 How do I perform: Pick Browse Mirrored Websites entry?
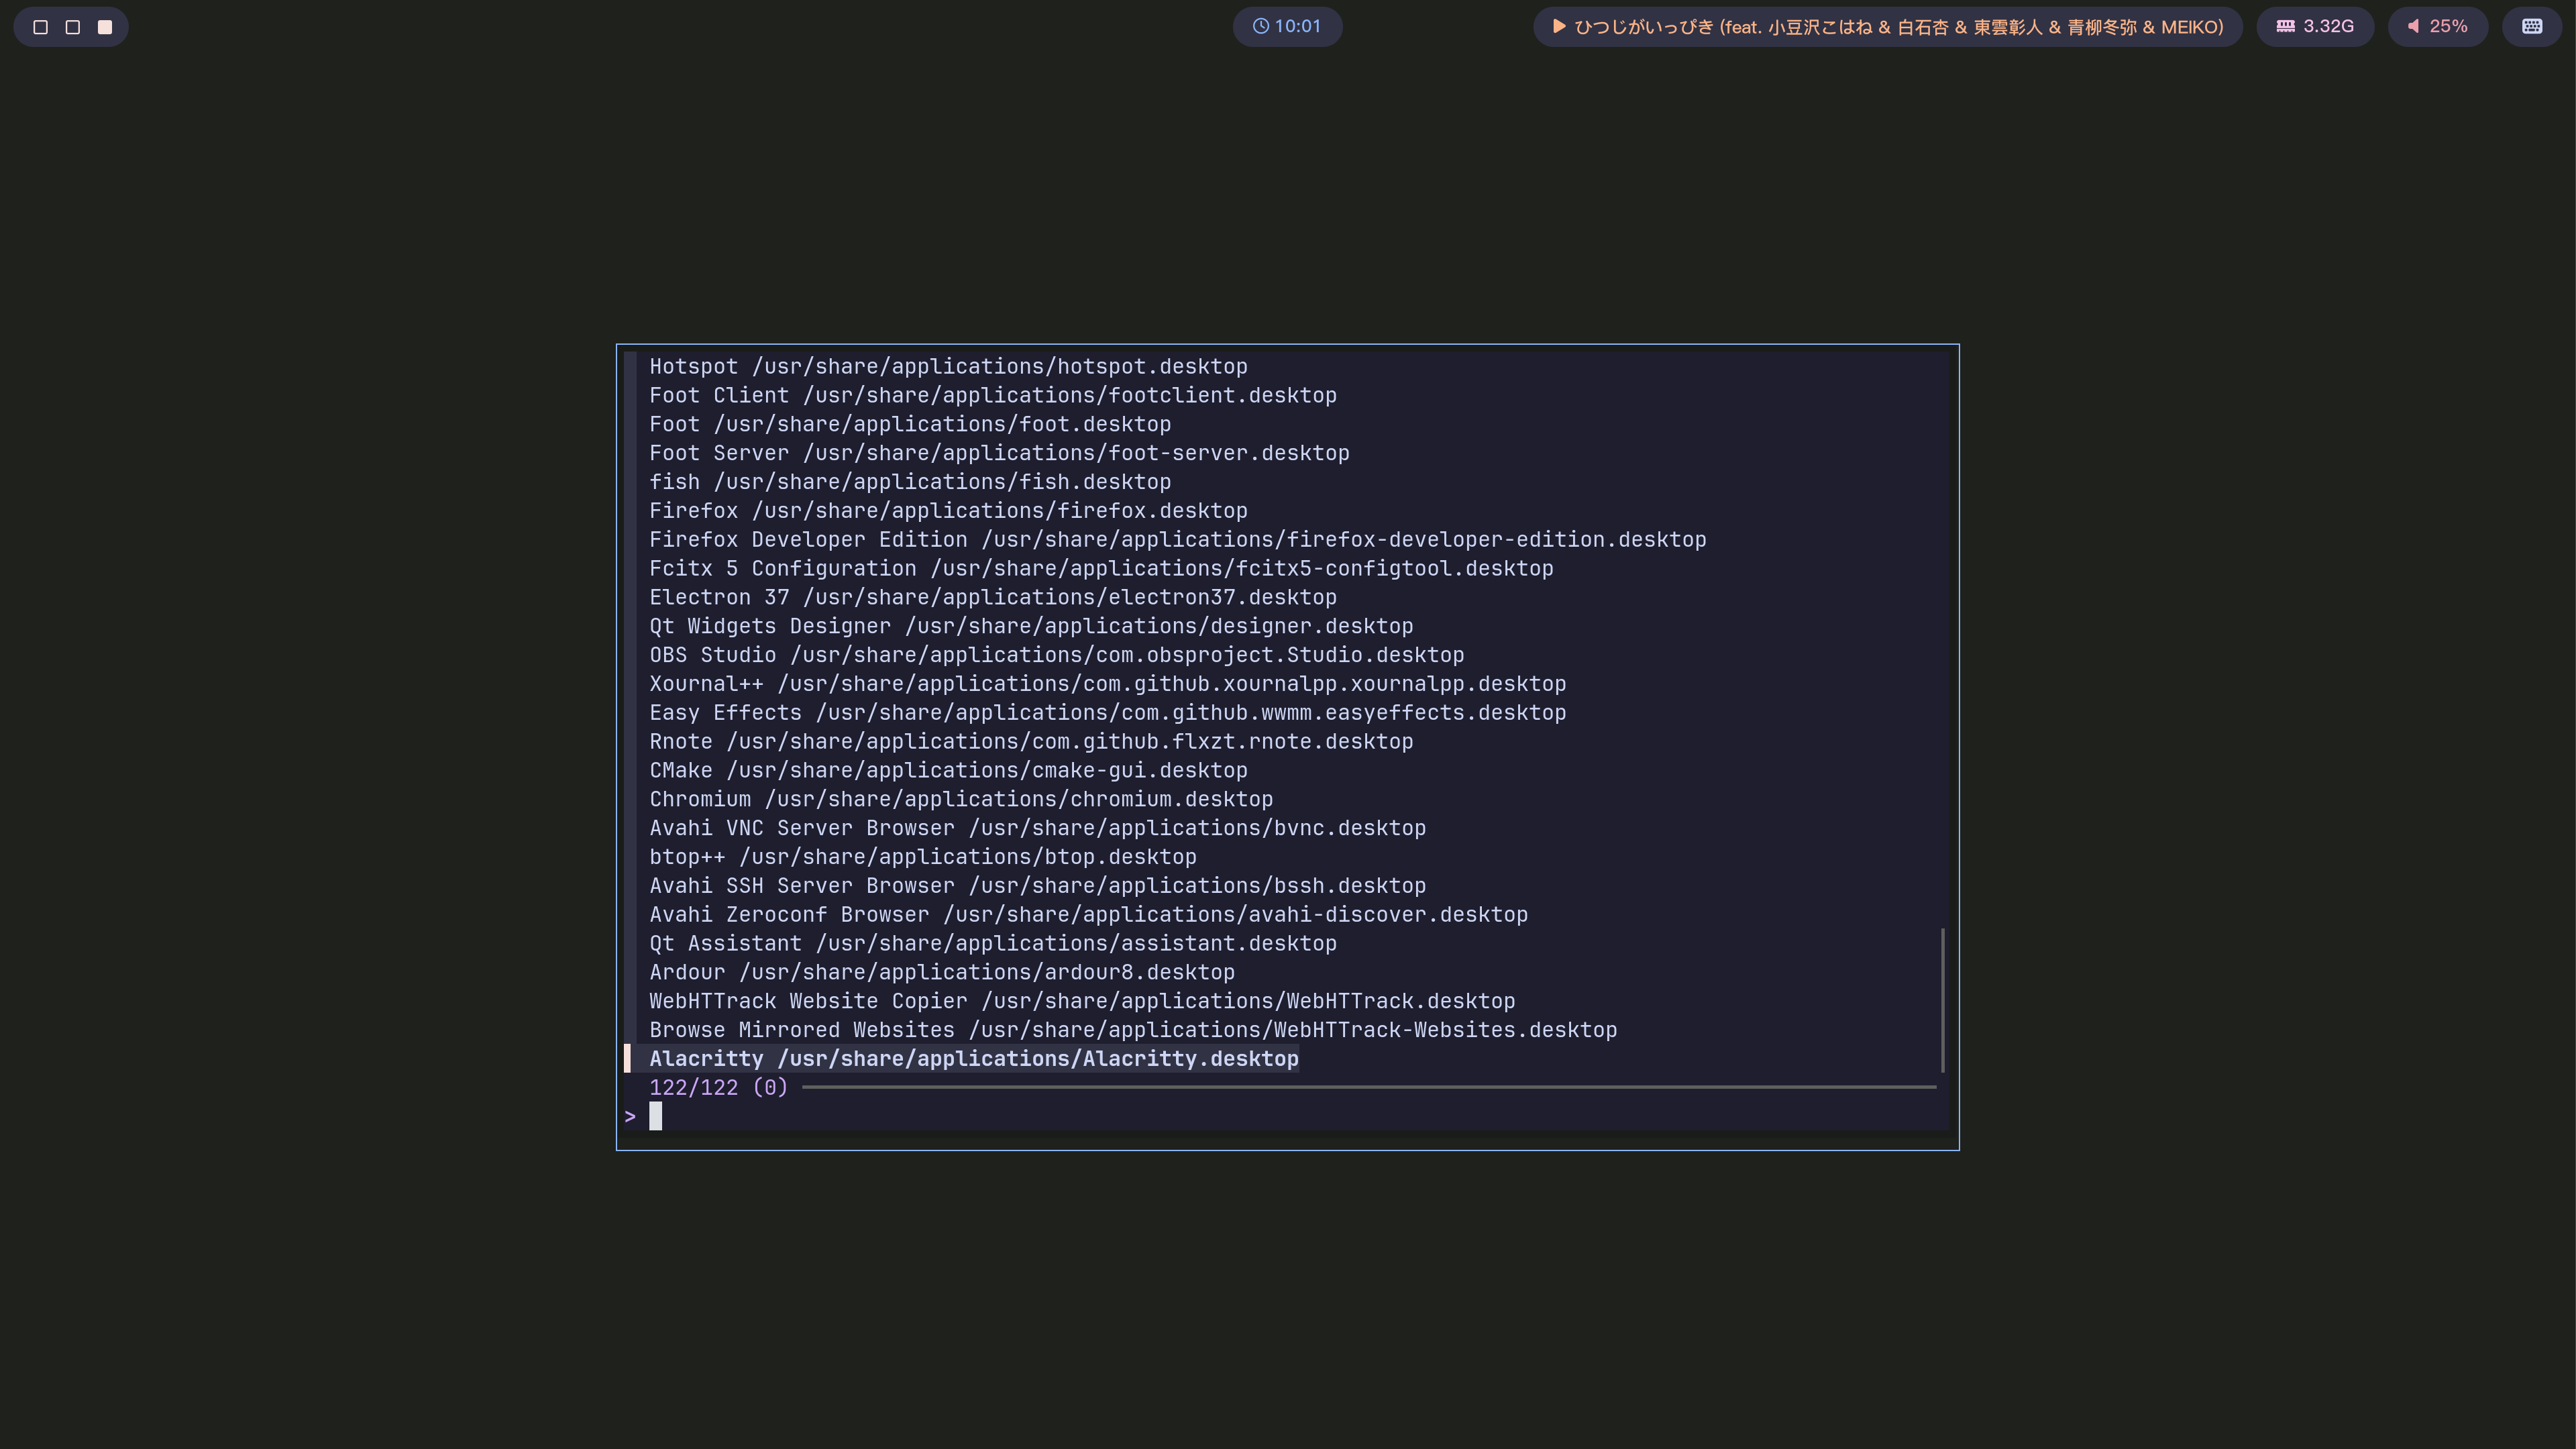[1133, 1031]
